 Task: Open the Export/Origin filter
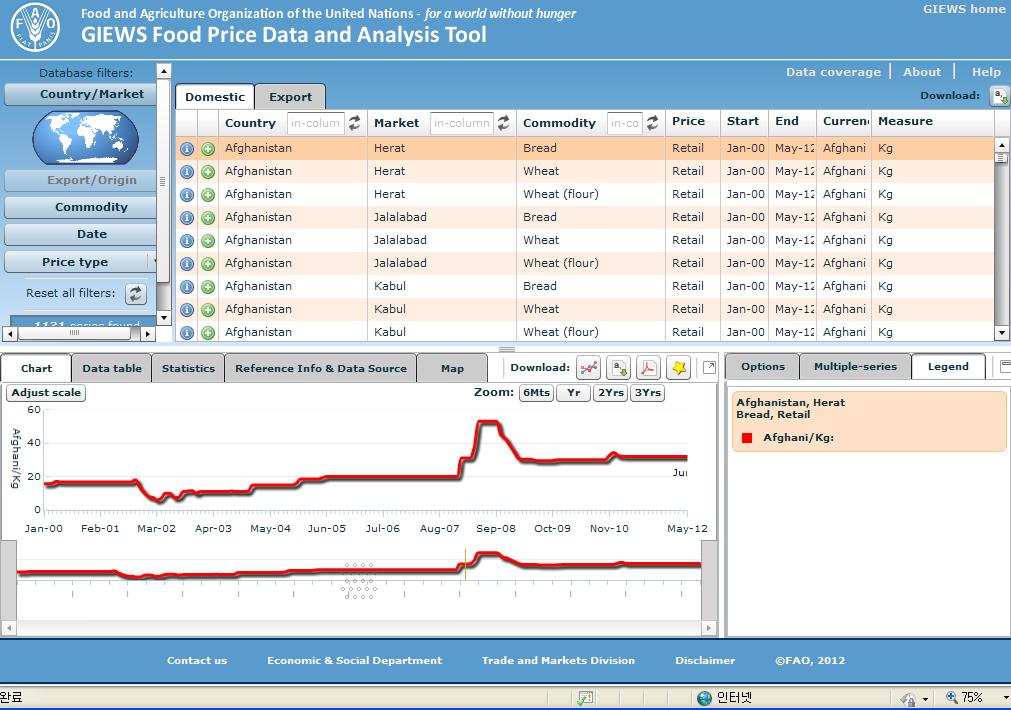point(81,181)
